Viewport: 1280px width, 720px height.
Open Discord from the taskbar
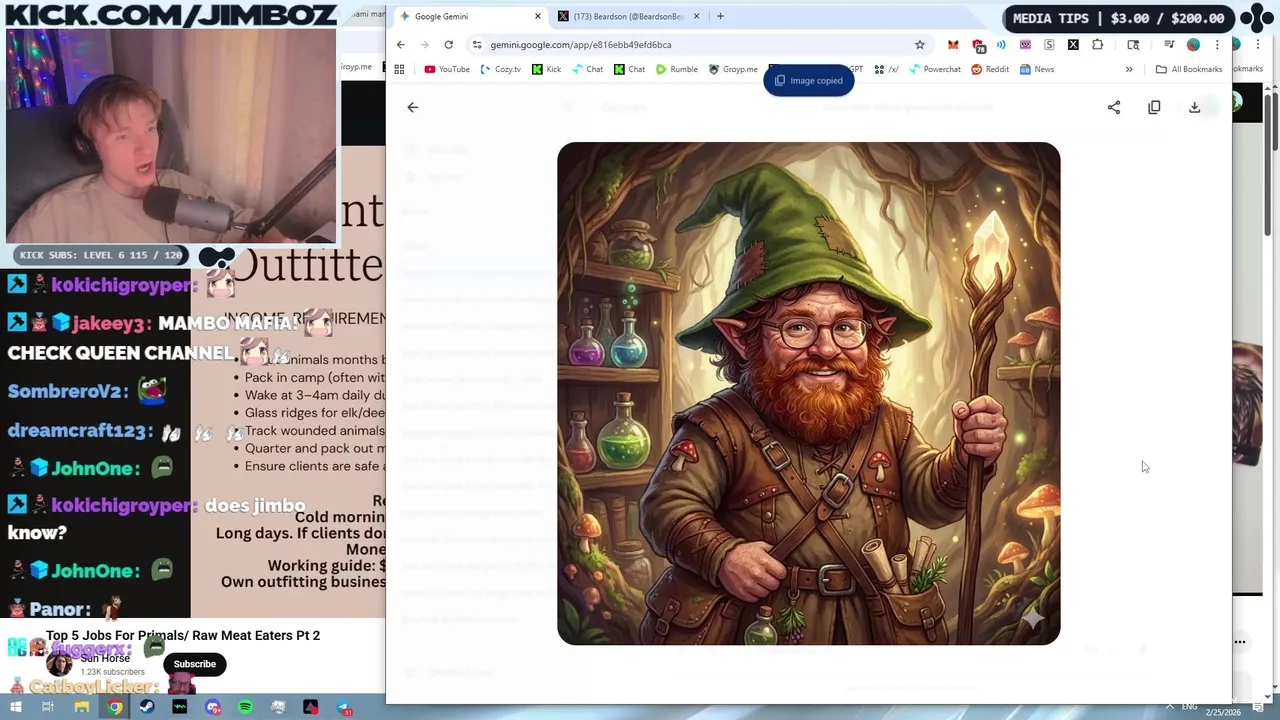coord(212,708)
